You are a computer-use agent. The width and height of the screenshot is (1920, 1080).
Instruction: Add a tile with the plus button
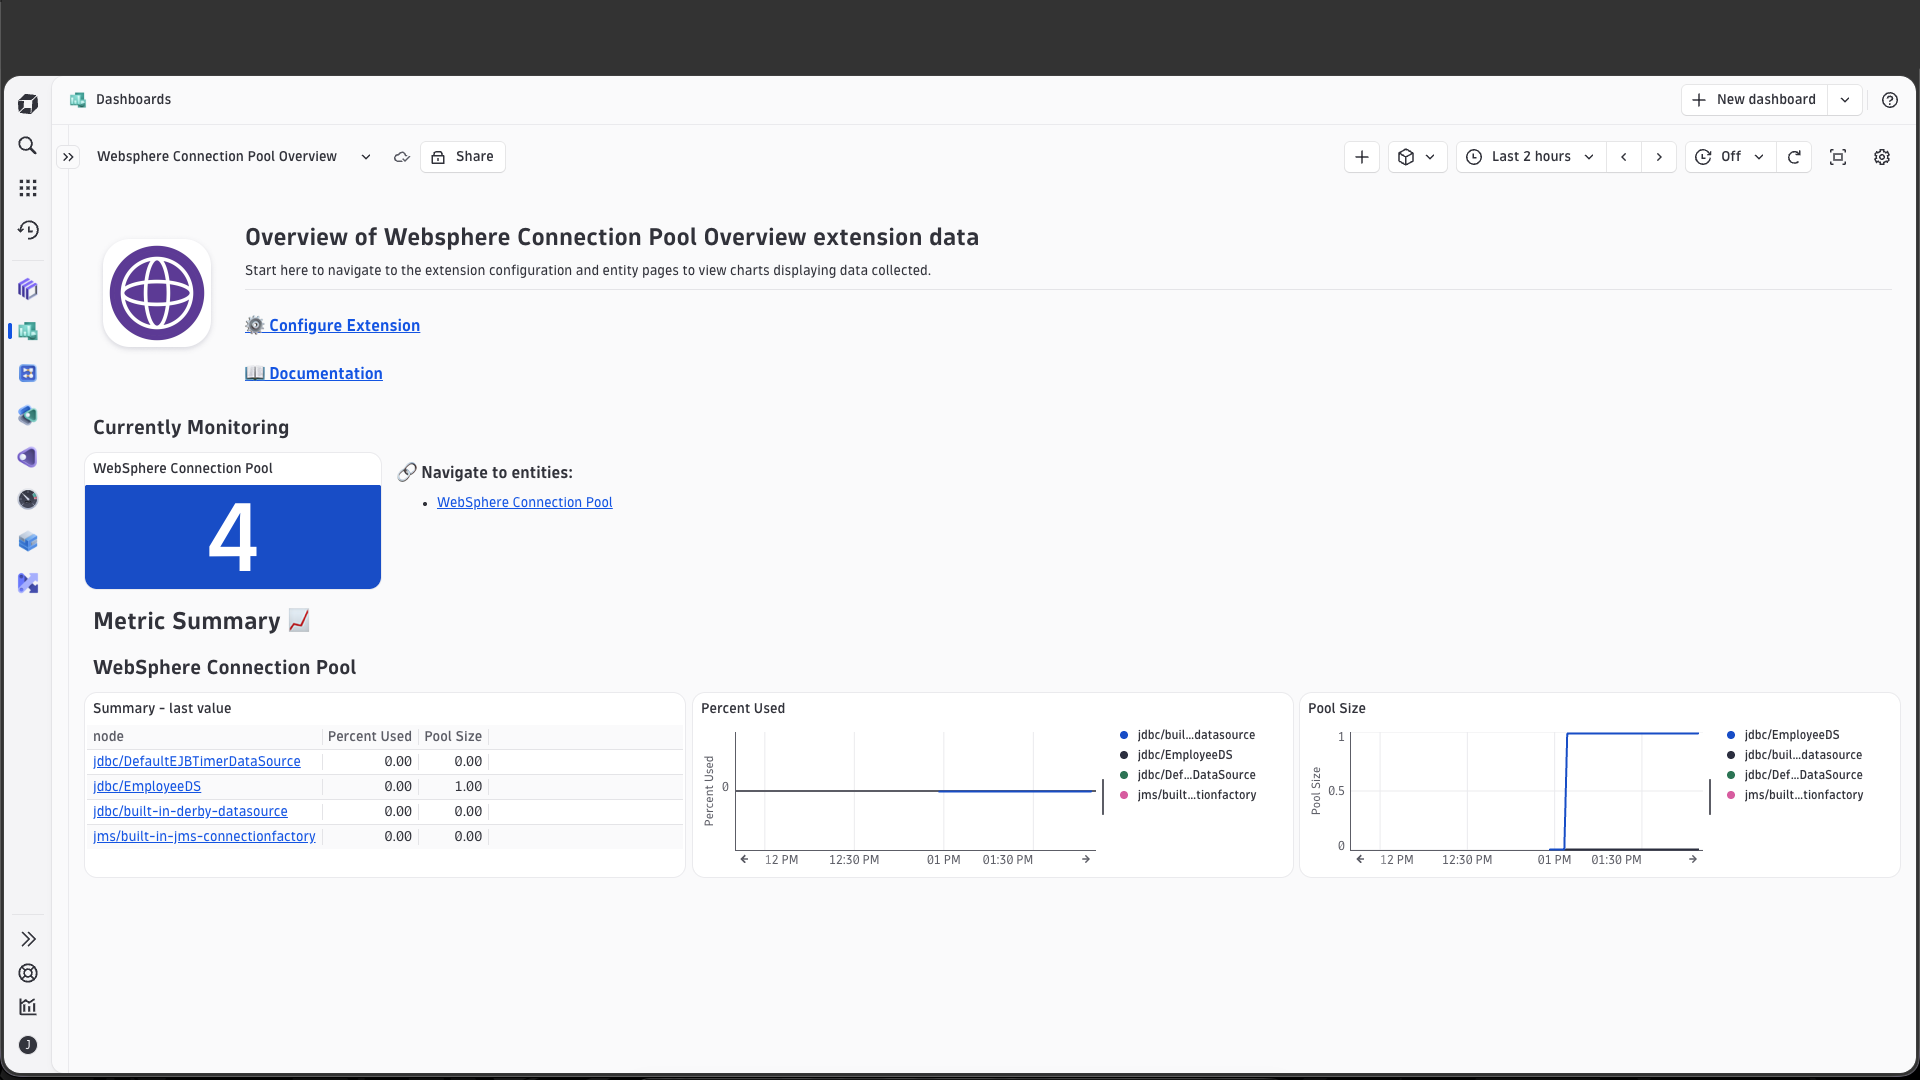point(1362,157)
